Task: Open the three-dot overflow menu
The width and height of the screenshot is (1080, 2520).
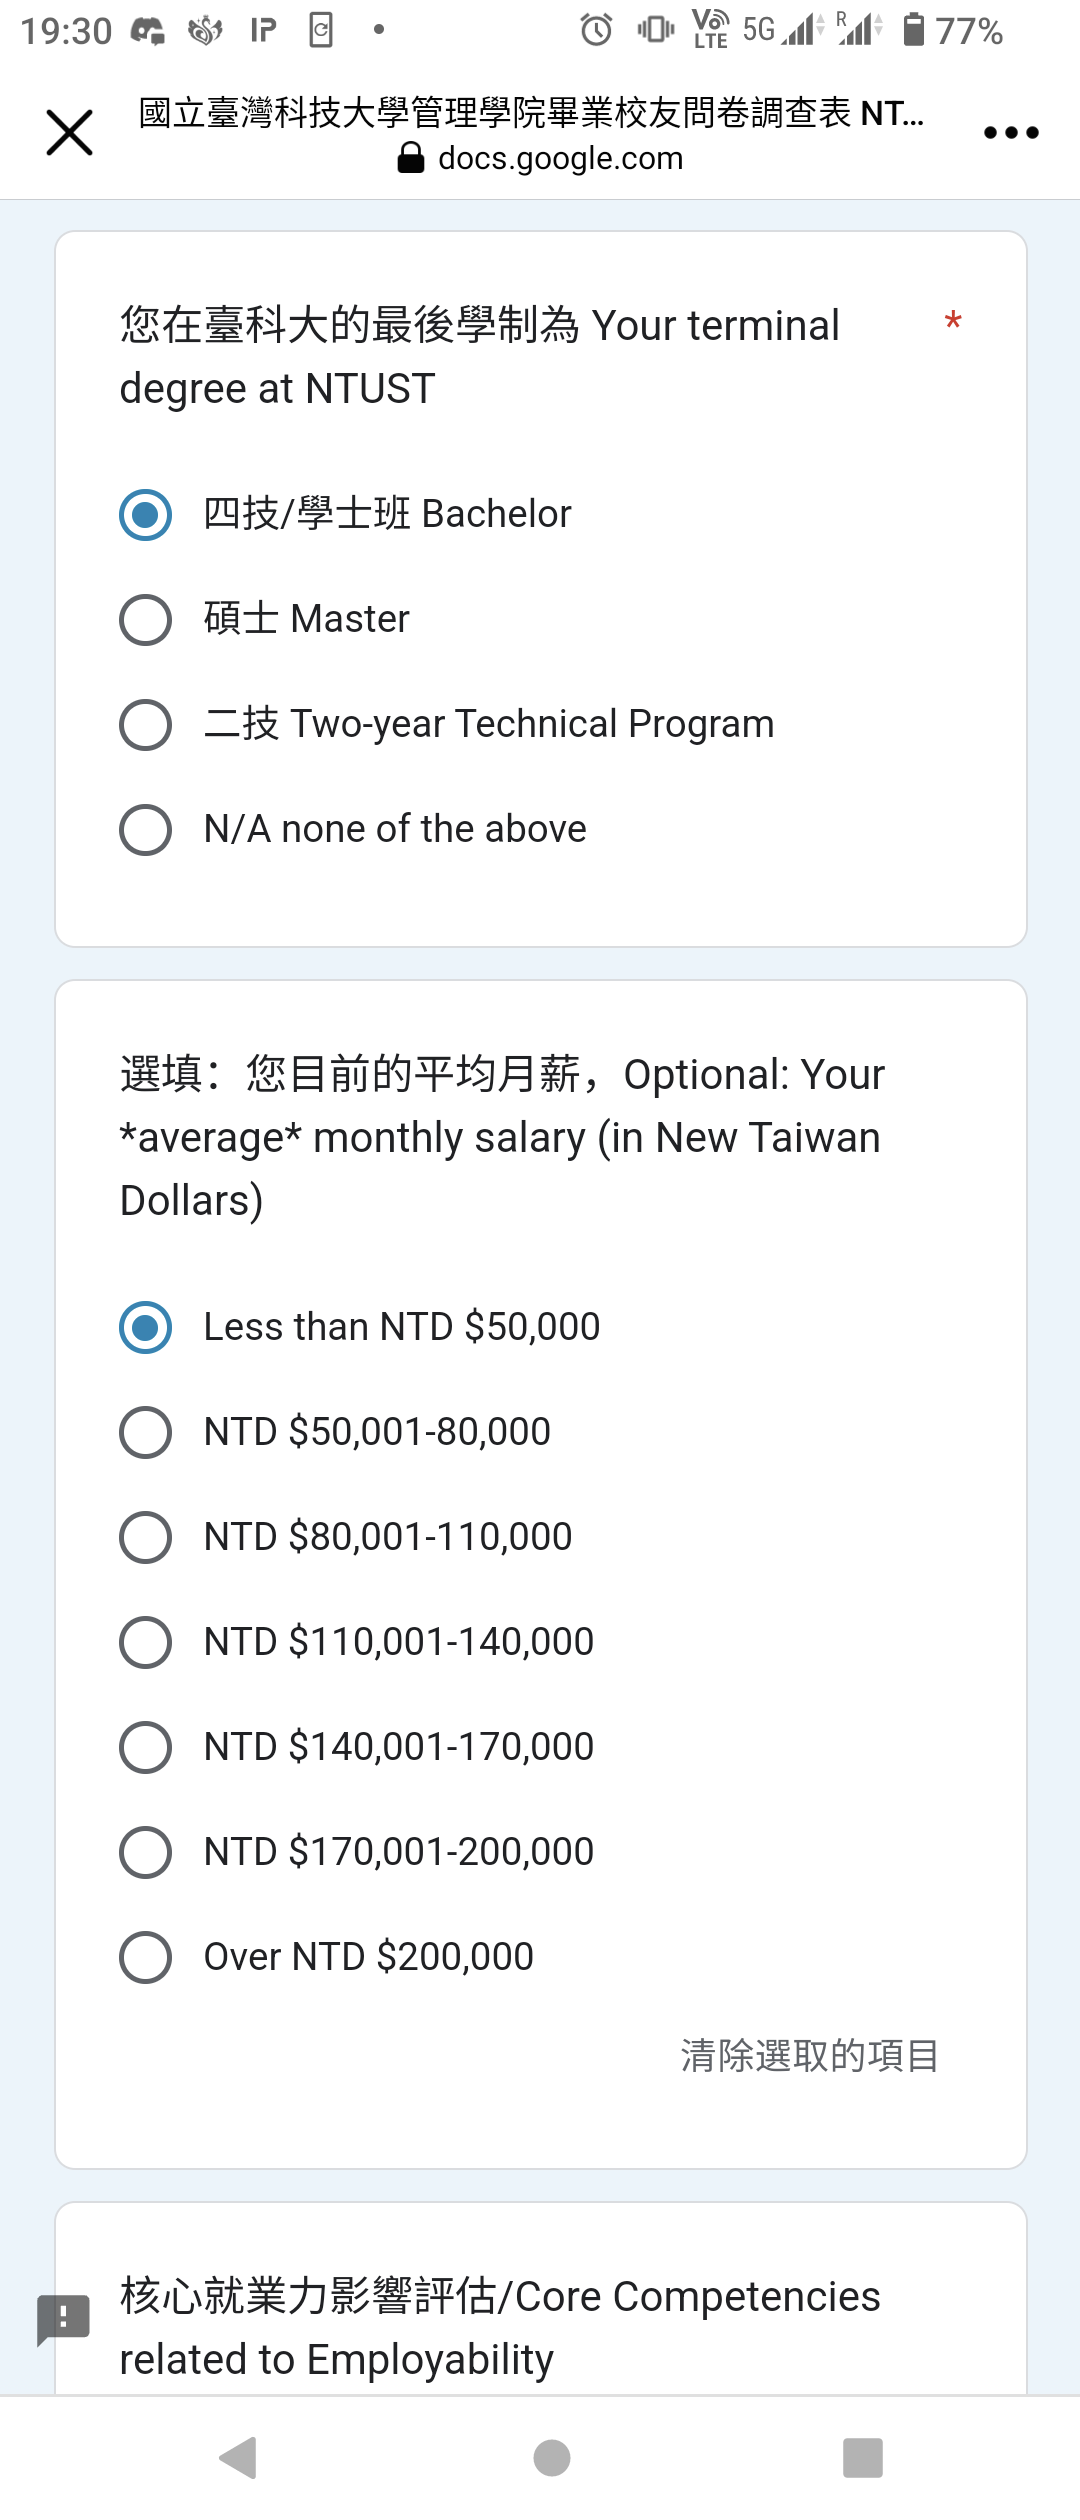Action: pyautogui.click(x=1011, y=133)
